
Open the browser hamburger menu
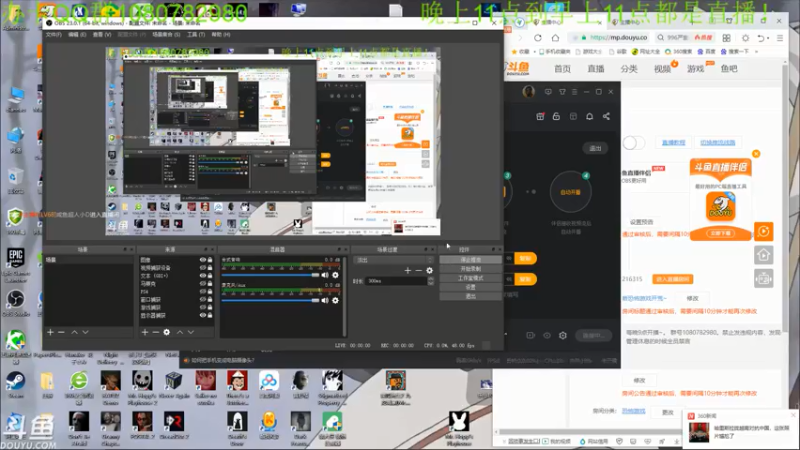[x=780, y=38]
